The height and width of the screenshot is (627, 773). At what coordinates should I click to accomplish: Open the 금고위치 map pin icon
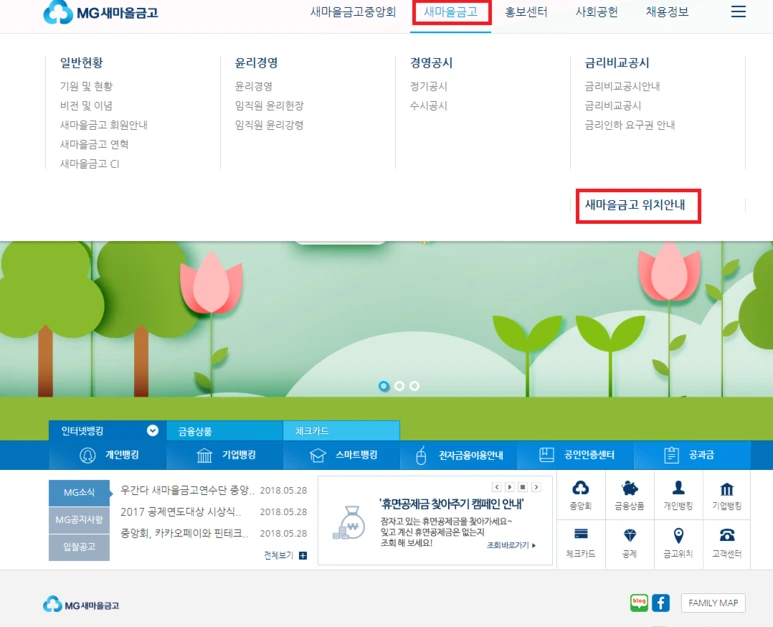(678, 543)
